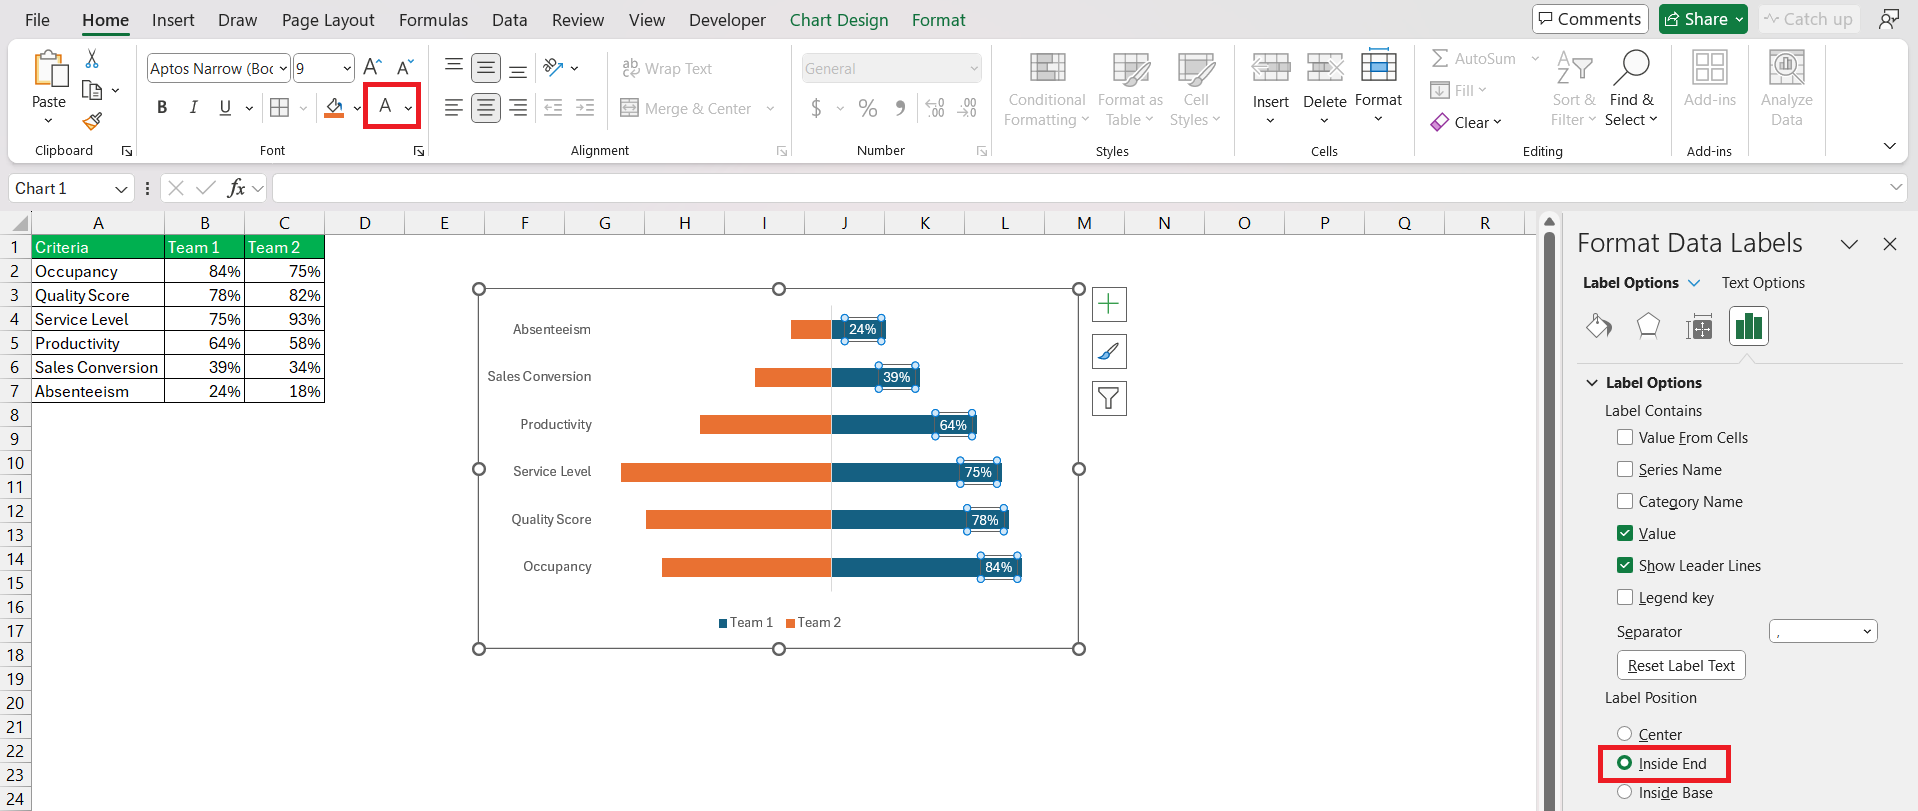Open the General number format dropdown

pos(973,68)
